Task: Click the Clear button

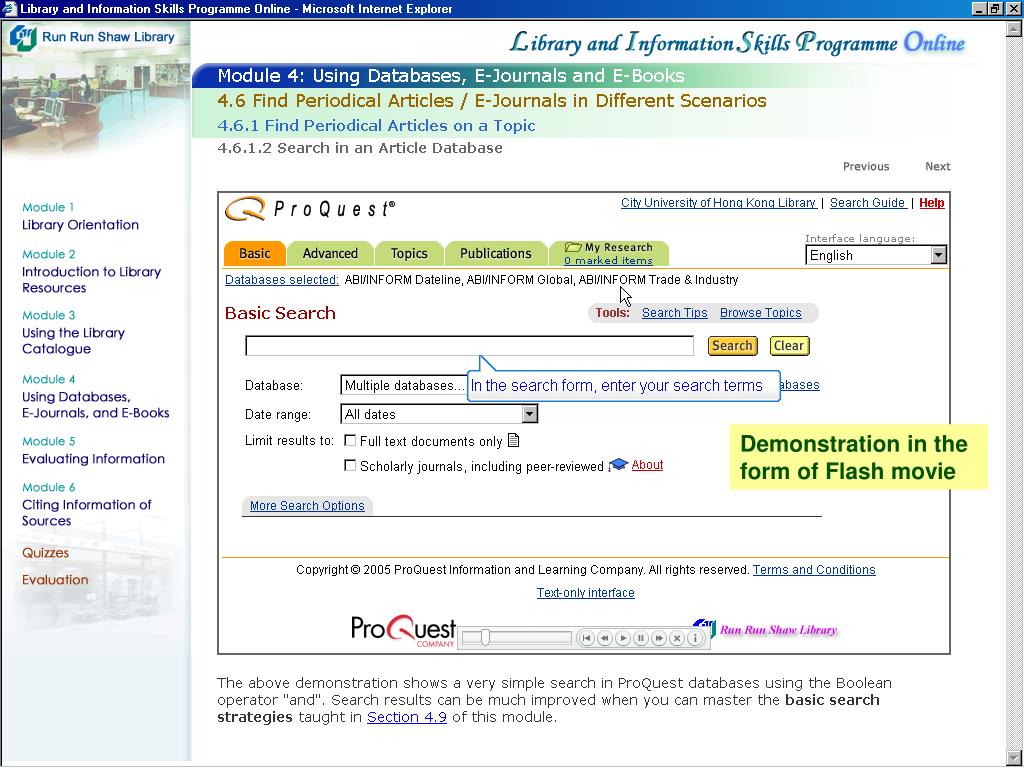Action: tap(789, 345)
